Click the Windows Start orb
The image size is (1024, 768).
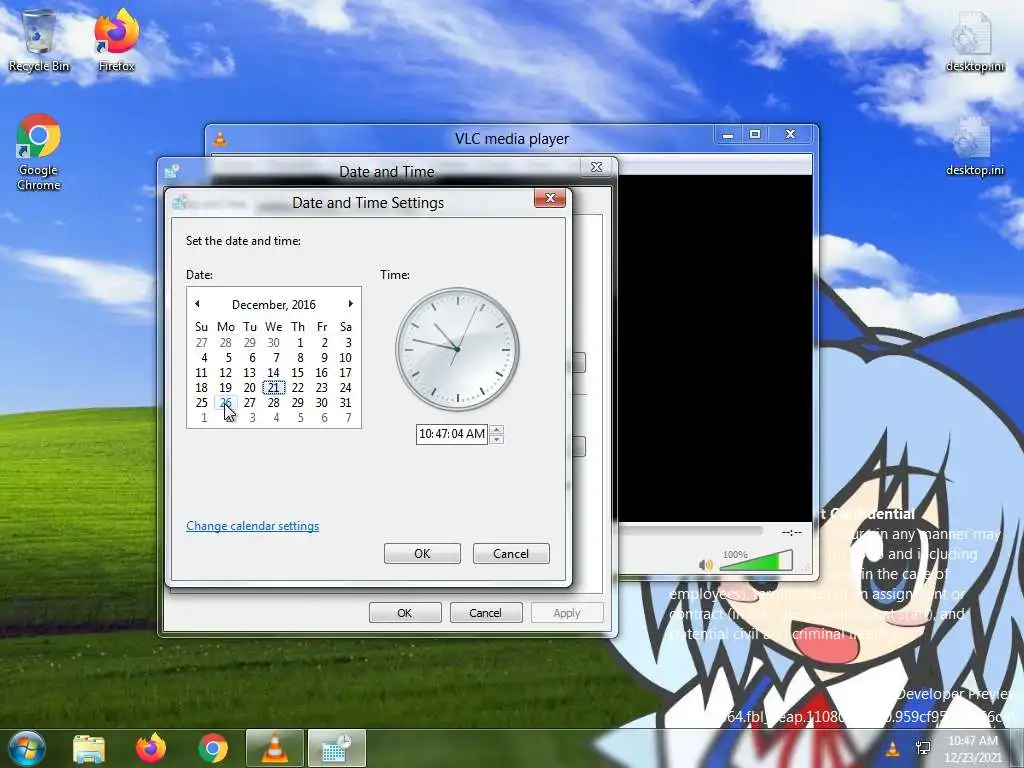26,748
